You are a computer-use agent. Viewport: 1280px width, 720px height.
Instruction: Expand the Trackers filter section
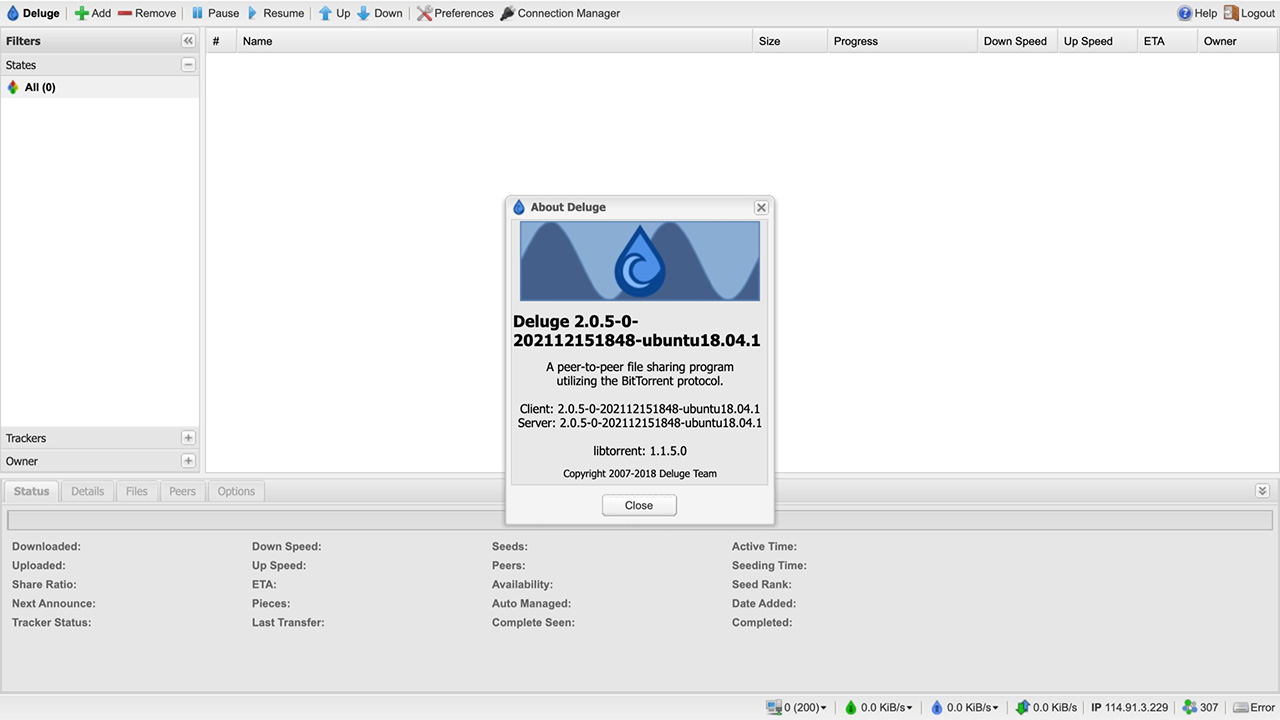188,438
